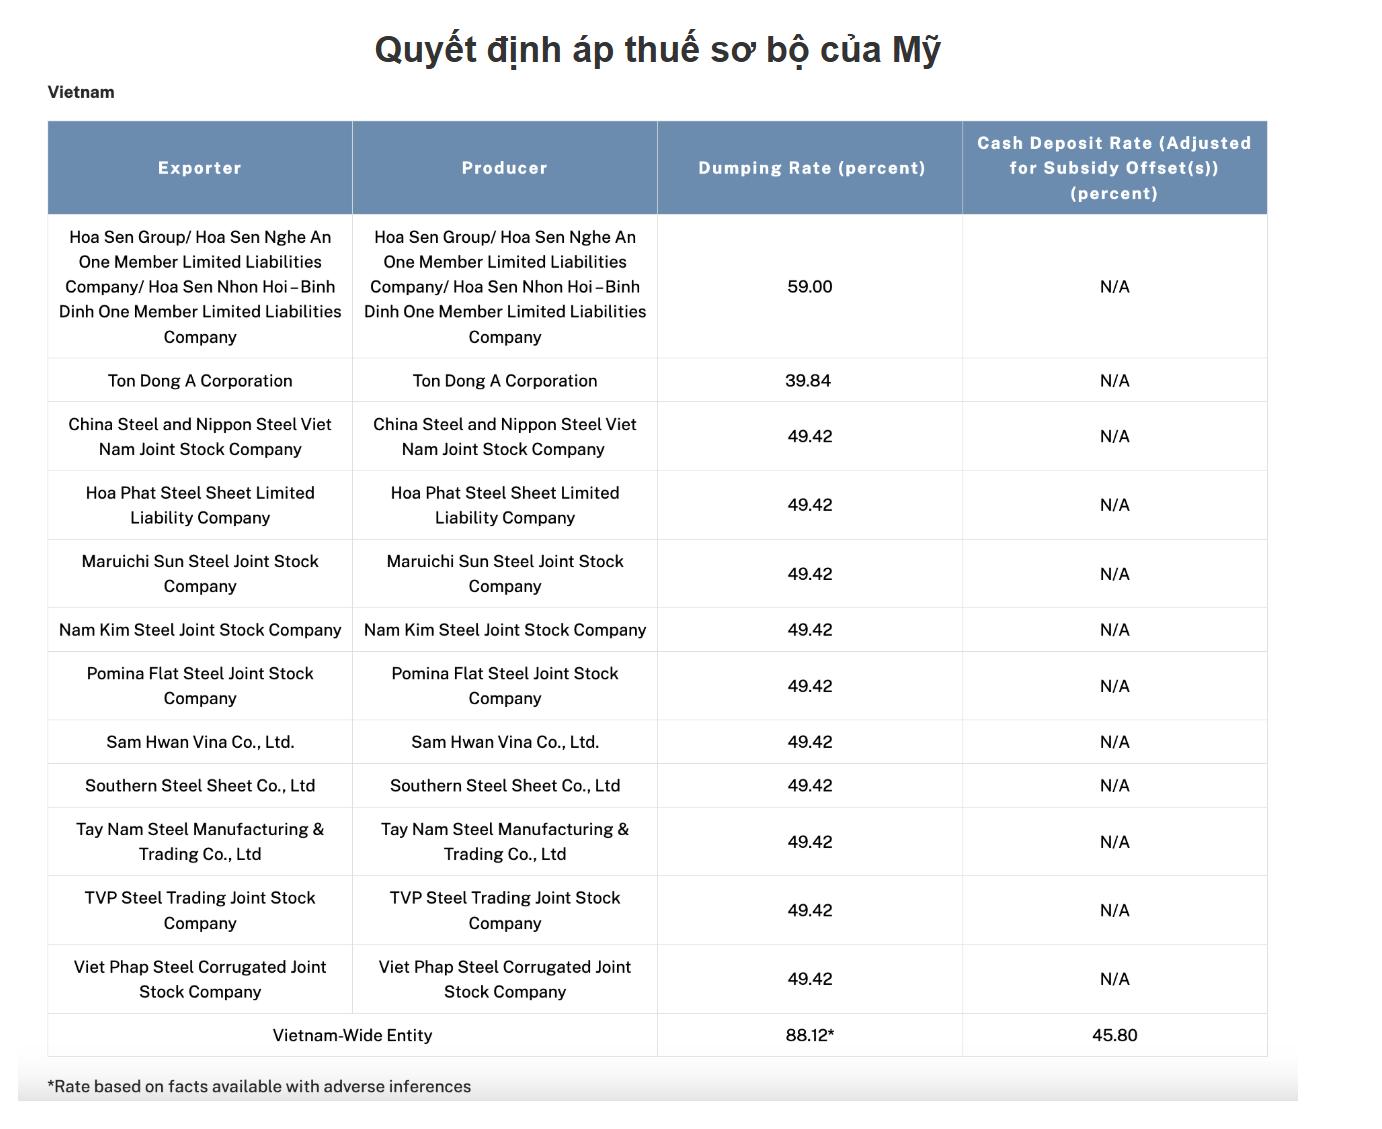Viewport: 1382px width, 1129px height.
Task: Select Tay Nam Steel Manufacturing & Trading
Action: click(199, 841)
